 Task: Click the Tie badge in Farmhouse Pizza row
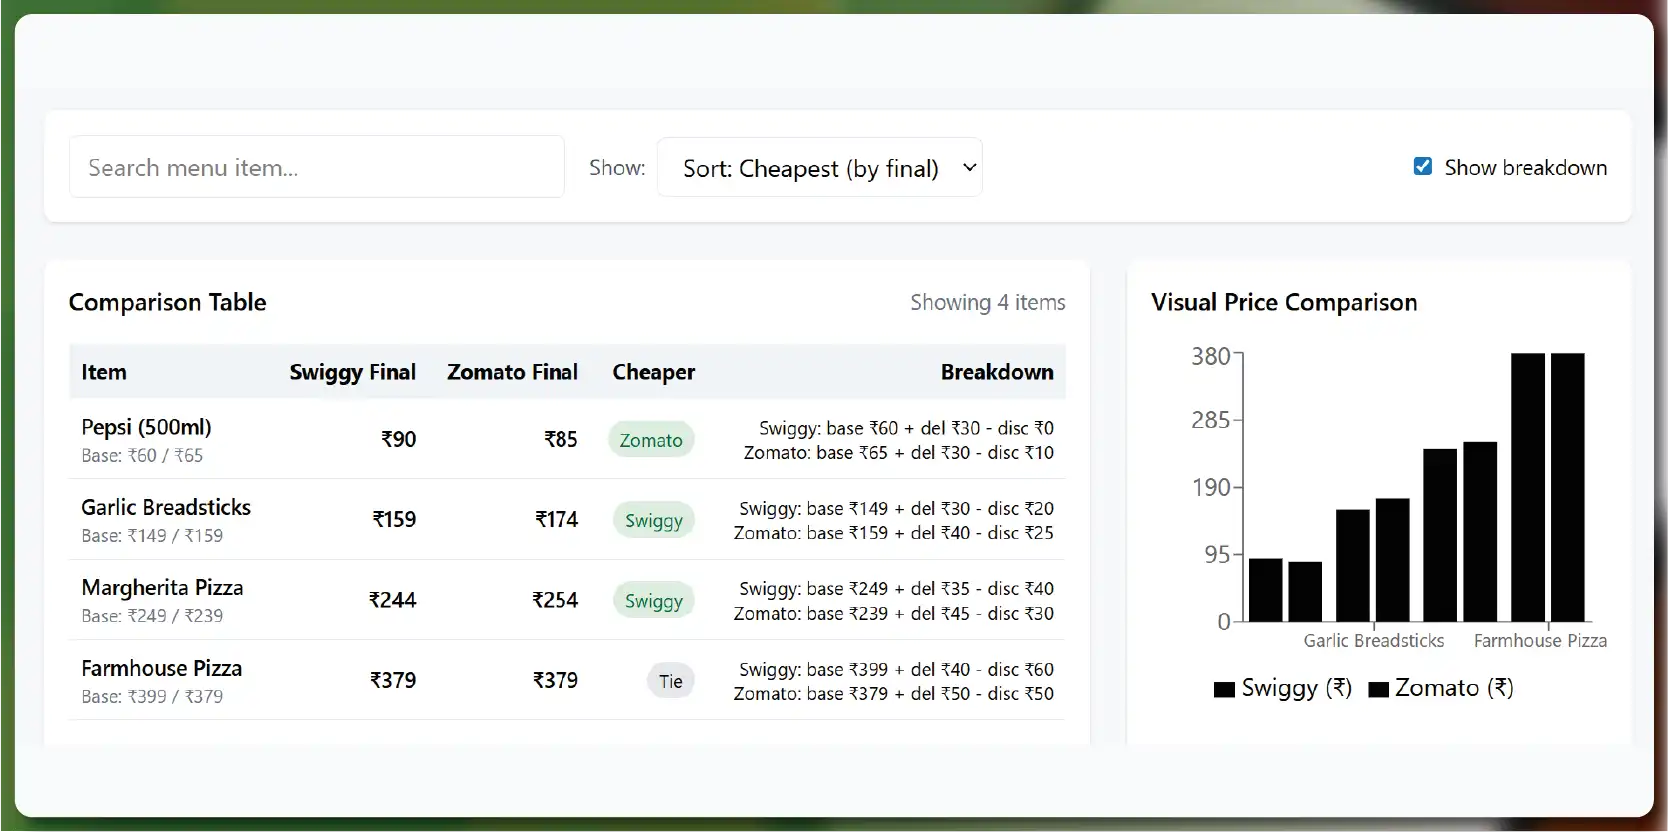point(670,681)
